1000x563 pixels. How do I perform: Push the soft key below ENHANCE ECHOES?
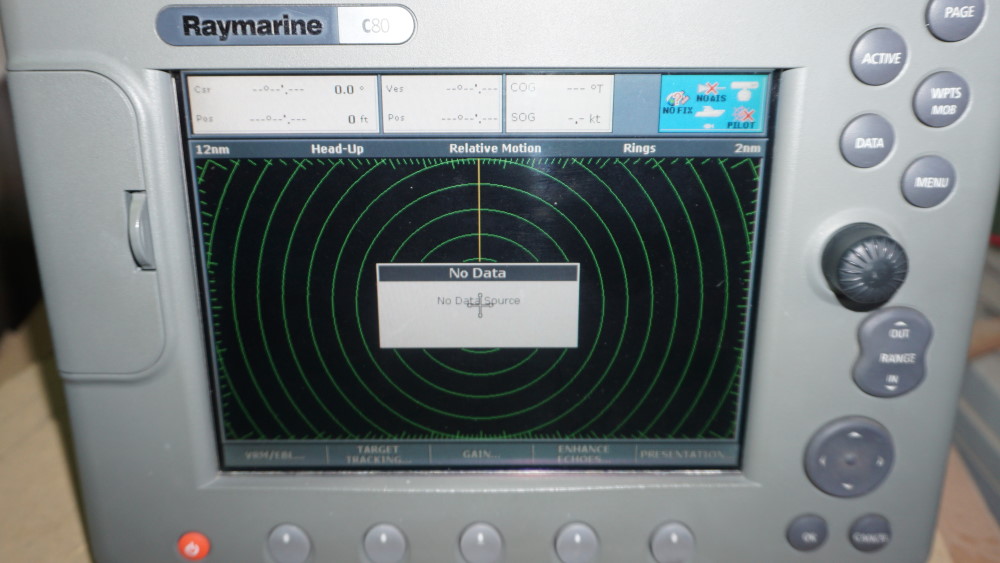[x=577, y=543]
